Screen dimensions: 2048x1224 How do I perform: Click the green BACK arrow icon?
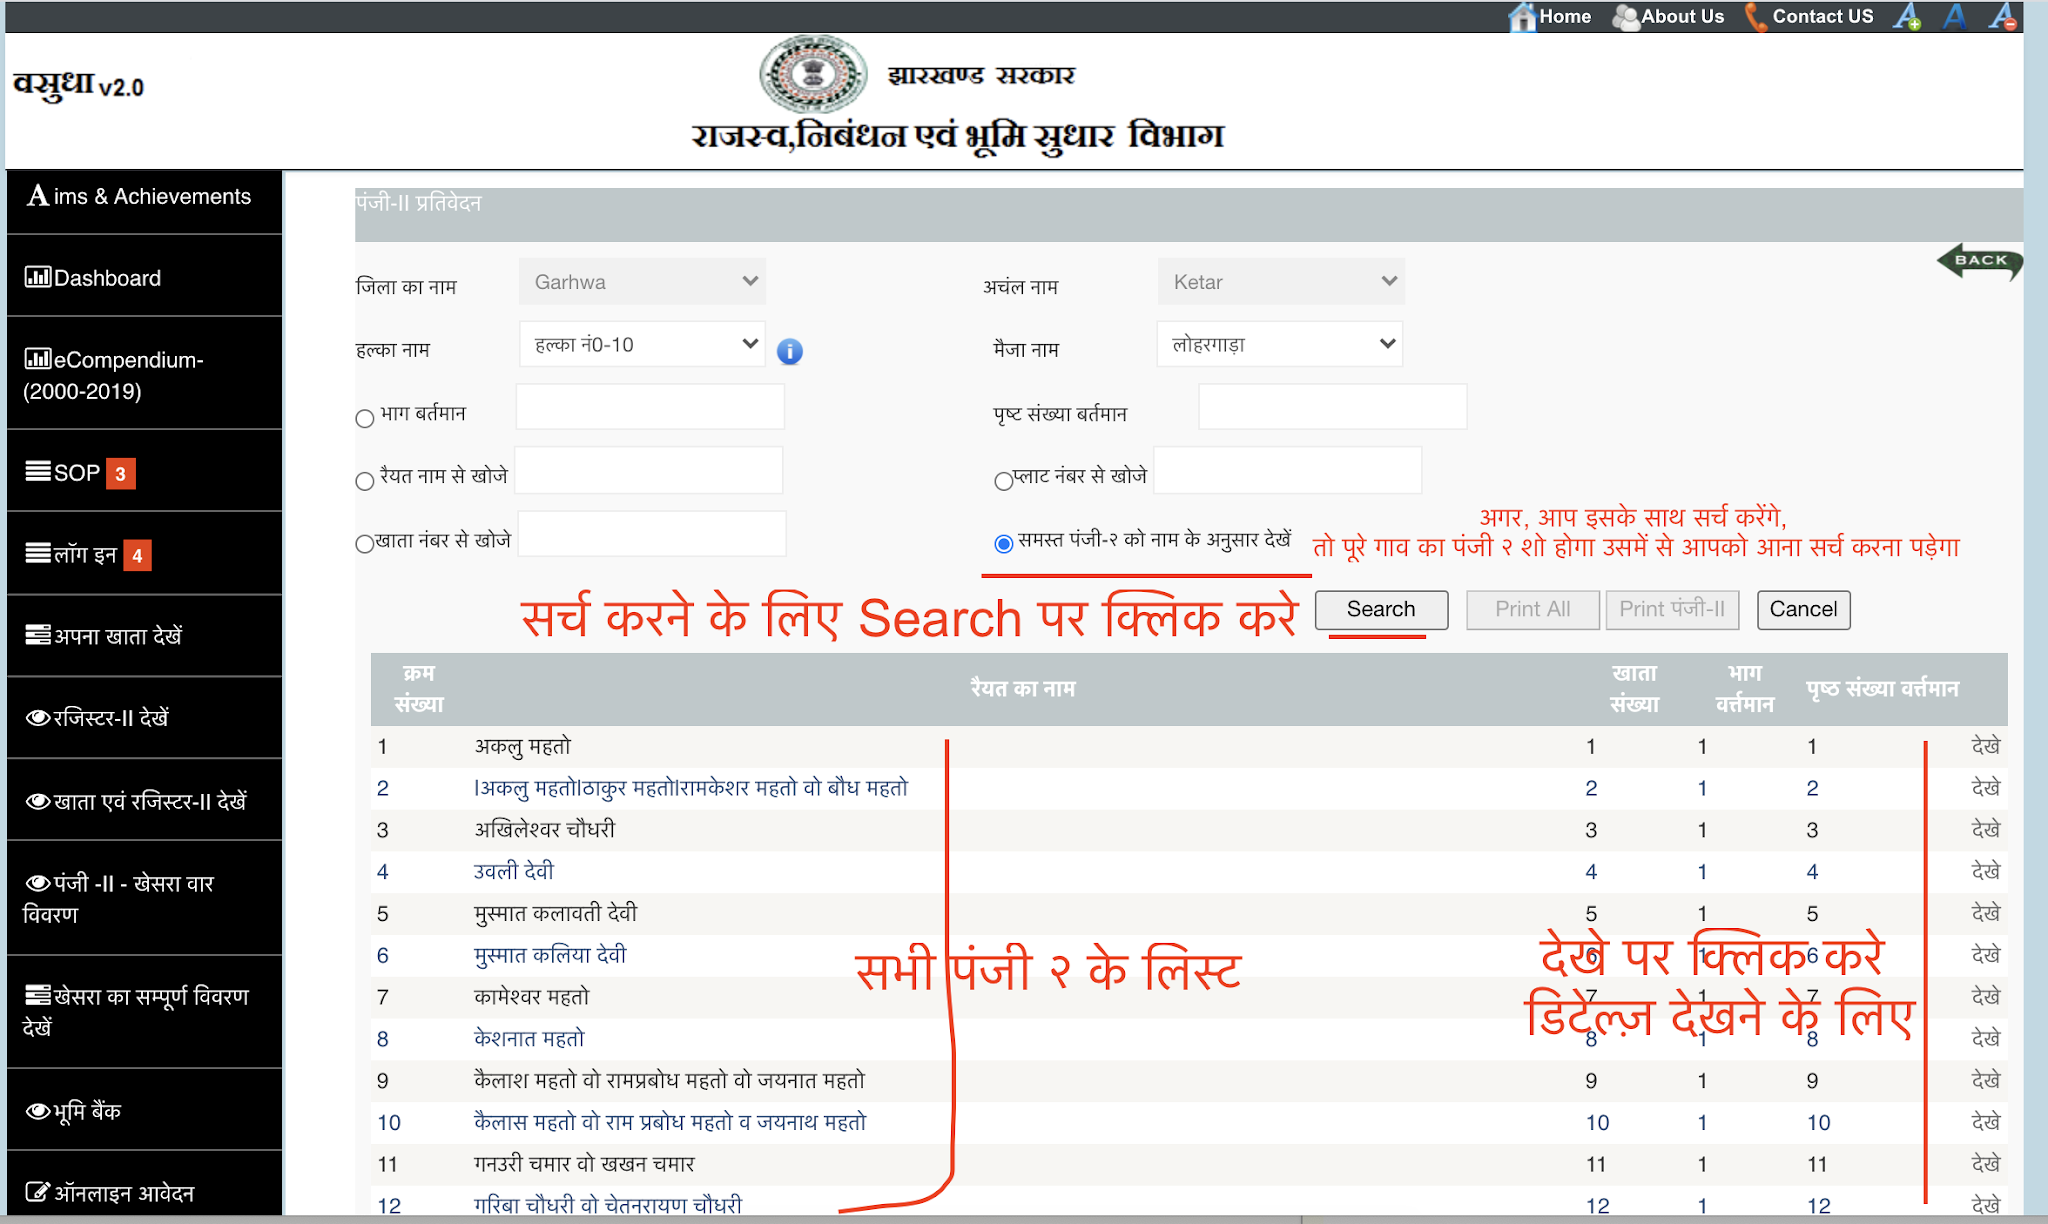coord(1979,261)
